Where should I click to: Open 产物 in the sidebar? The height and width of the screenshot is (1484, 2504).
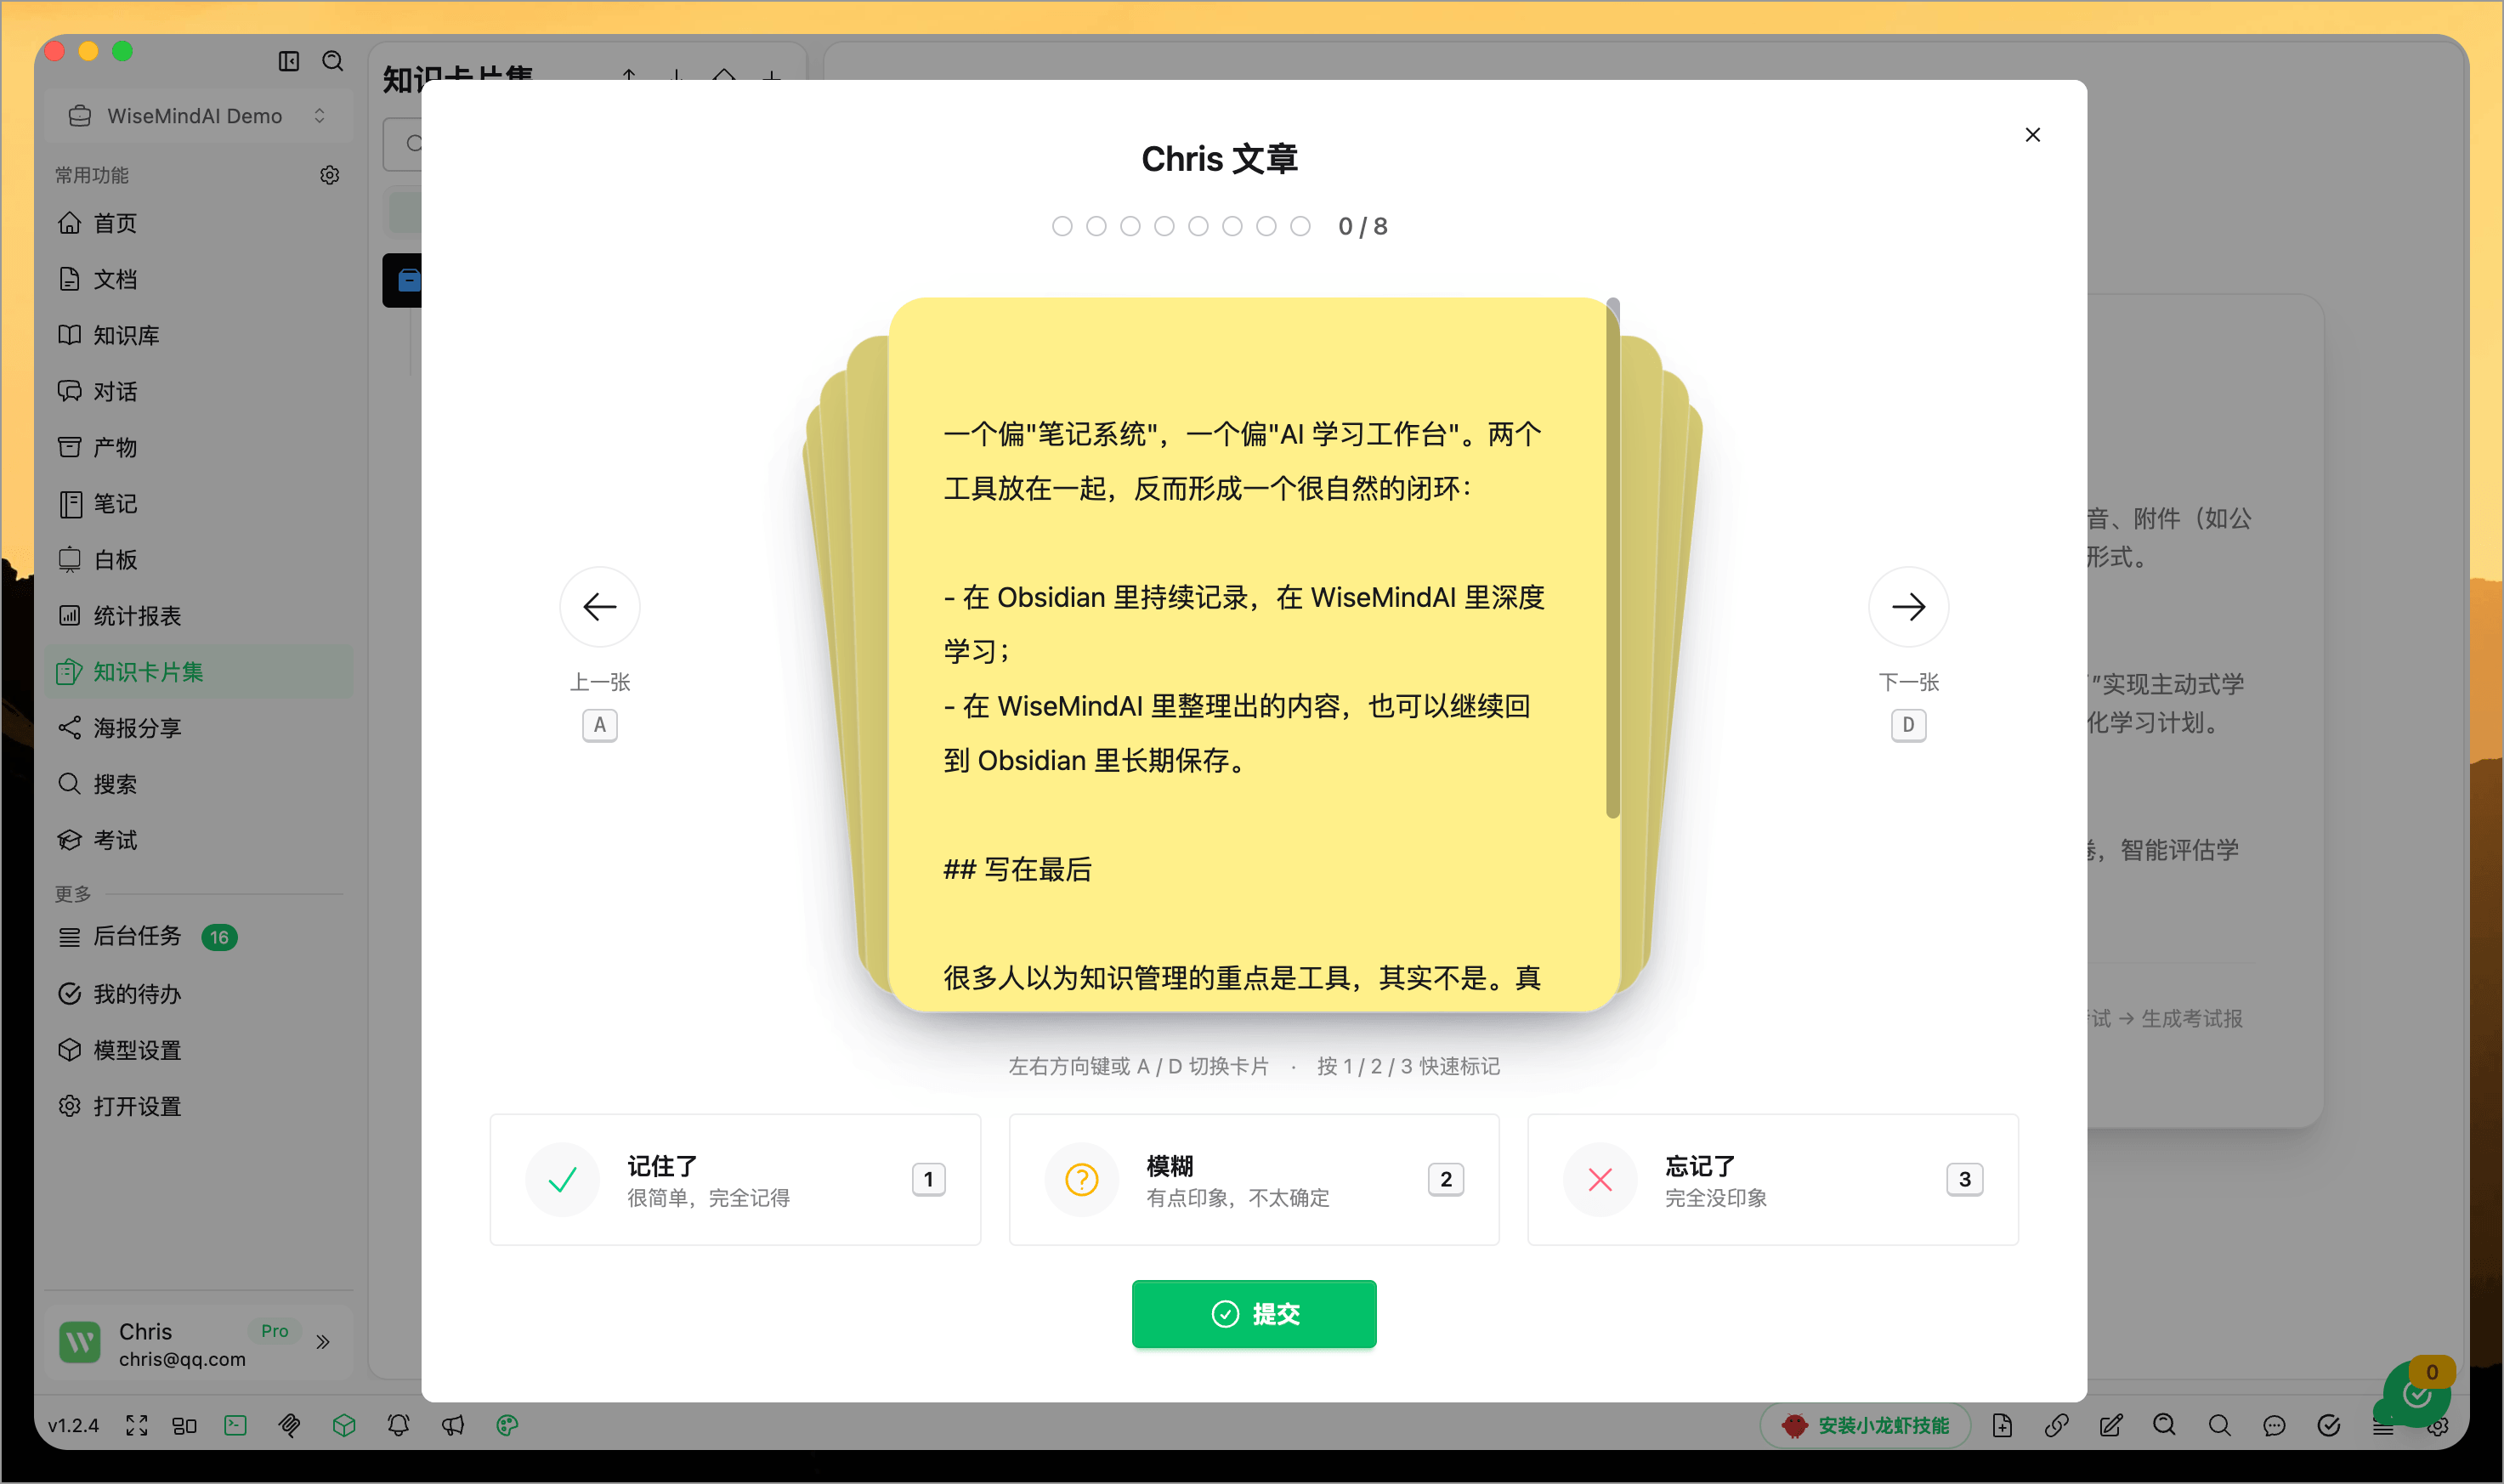pos(198,447)
